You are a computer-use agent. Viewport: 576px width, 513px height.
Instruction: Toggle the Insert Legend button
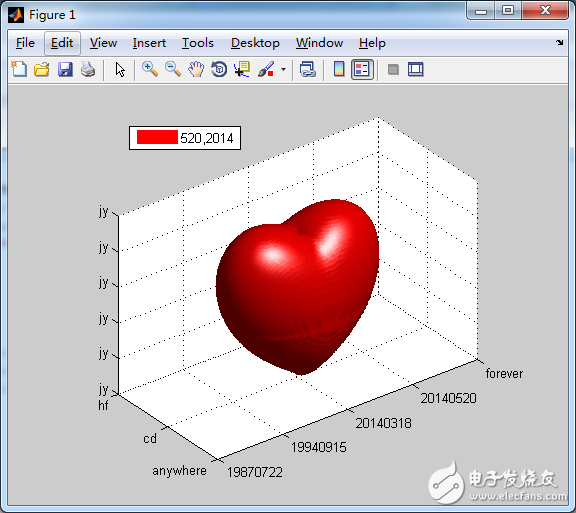[362, 69]
